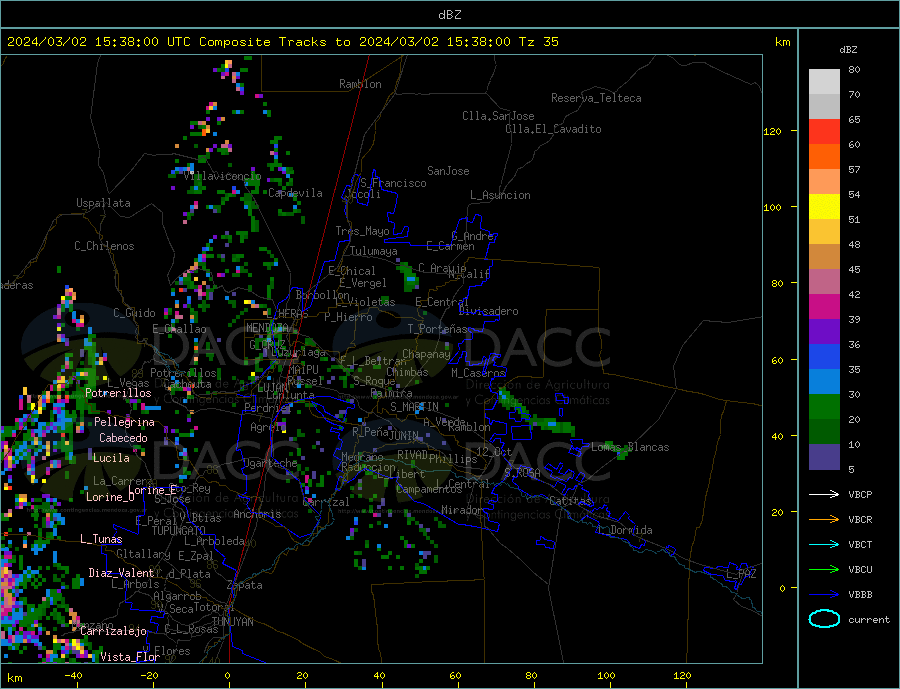Image resolution: width=900 pixels, height=689 pixels.
Task: Click the white VBCP arrow legend icon
Action: [x=824, y=494]
